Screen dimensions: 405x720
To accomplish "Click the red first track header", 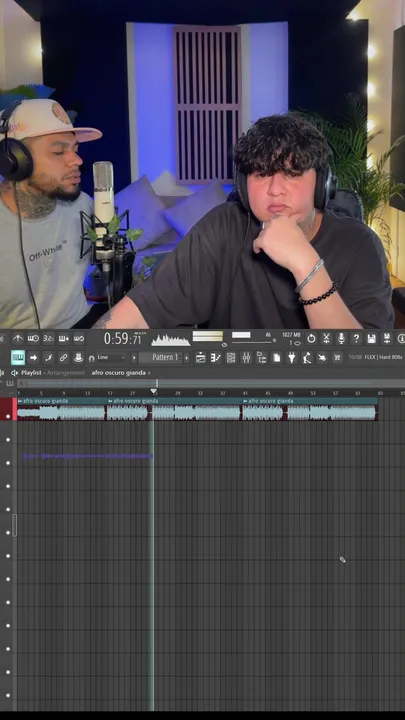I will [x=8, y=409].
